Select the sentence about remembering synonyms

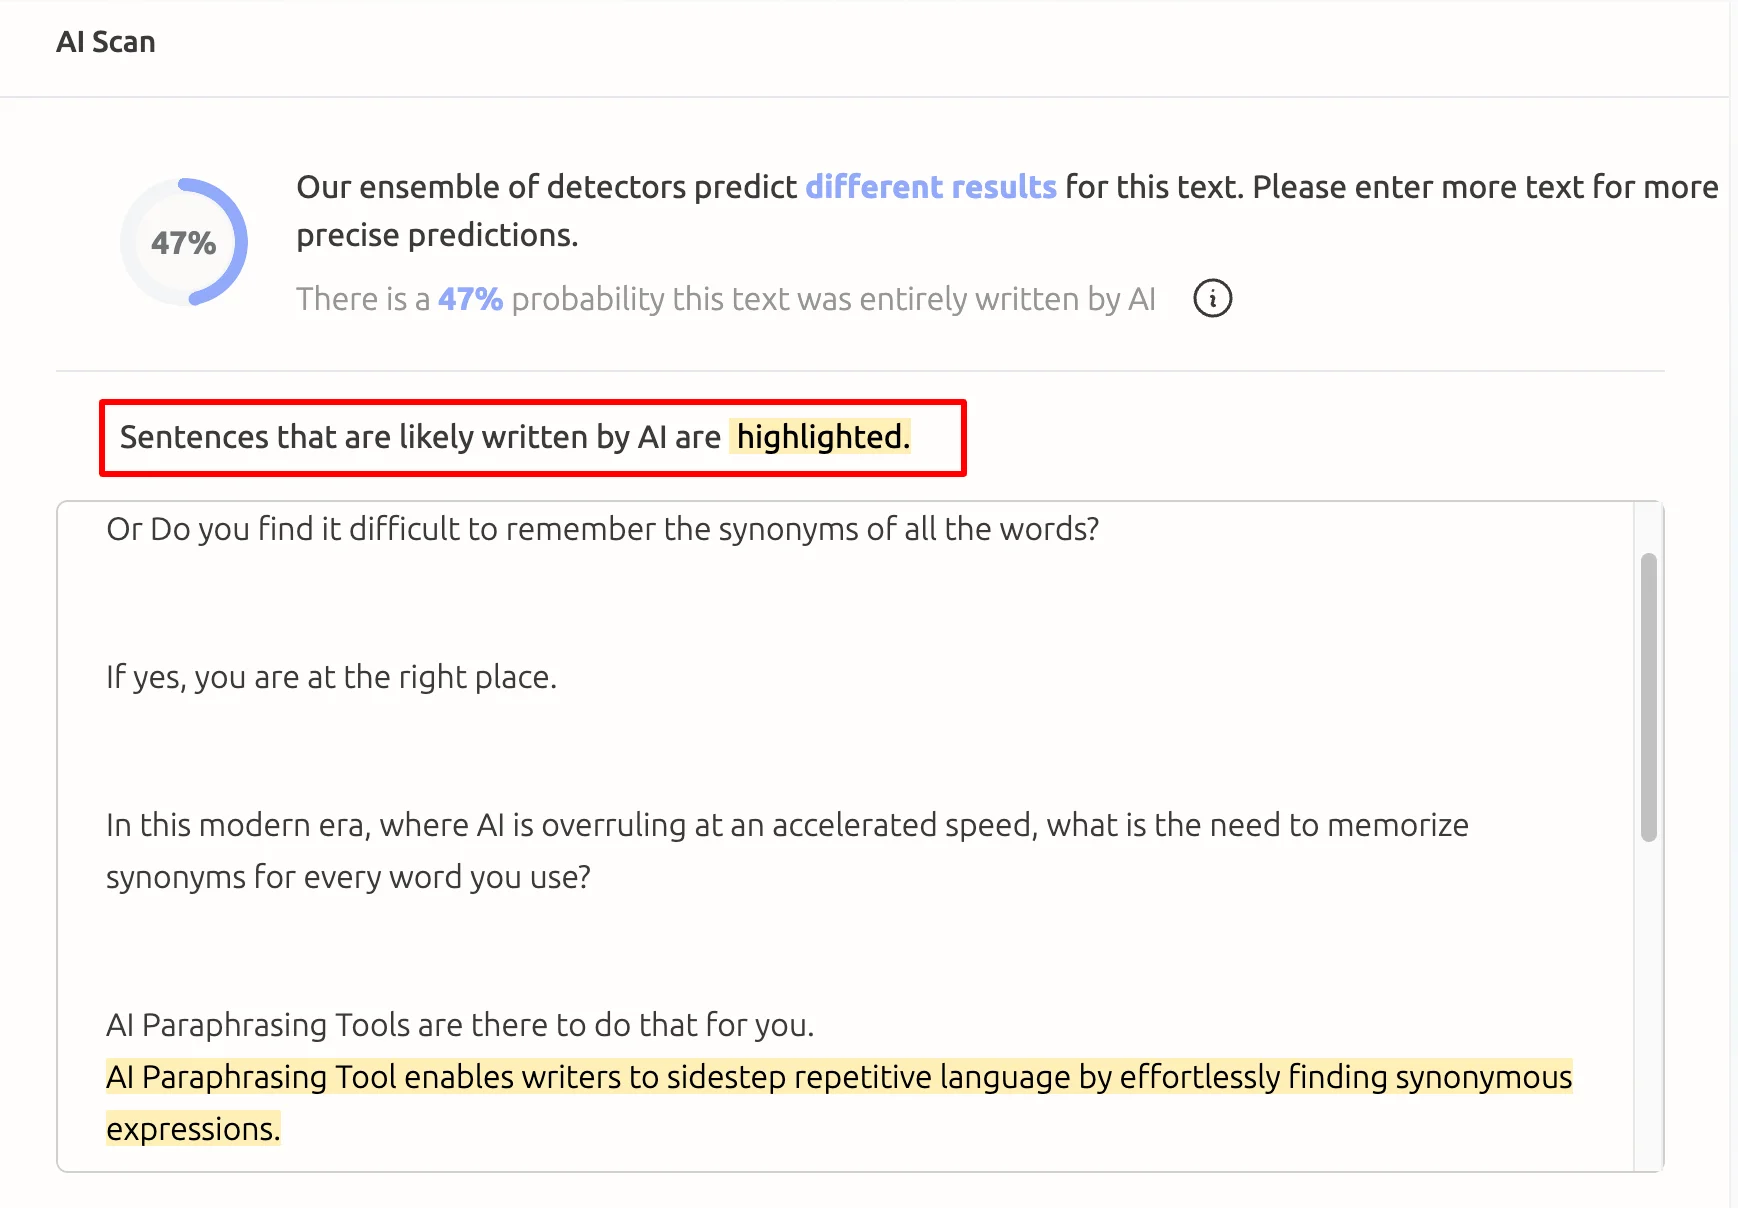[601, 529]
